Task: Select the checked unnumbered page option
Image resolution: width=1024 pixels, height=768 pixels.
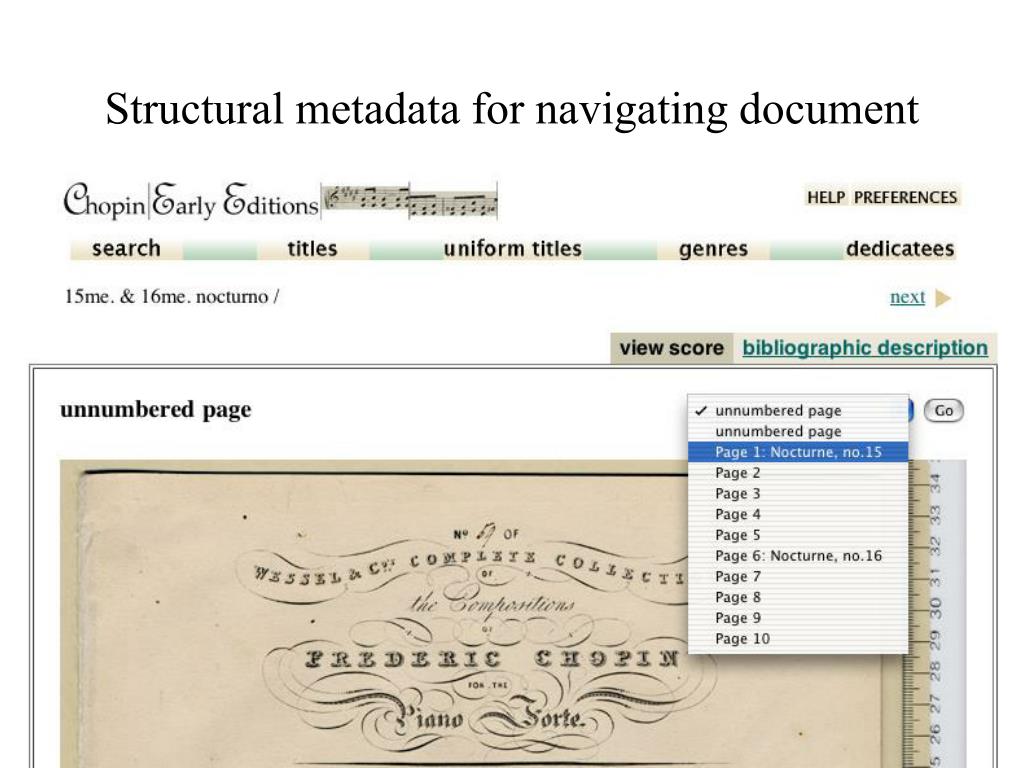Action: (x=798, y=411)
